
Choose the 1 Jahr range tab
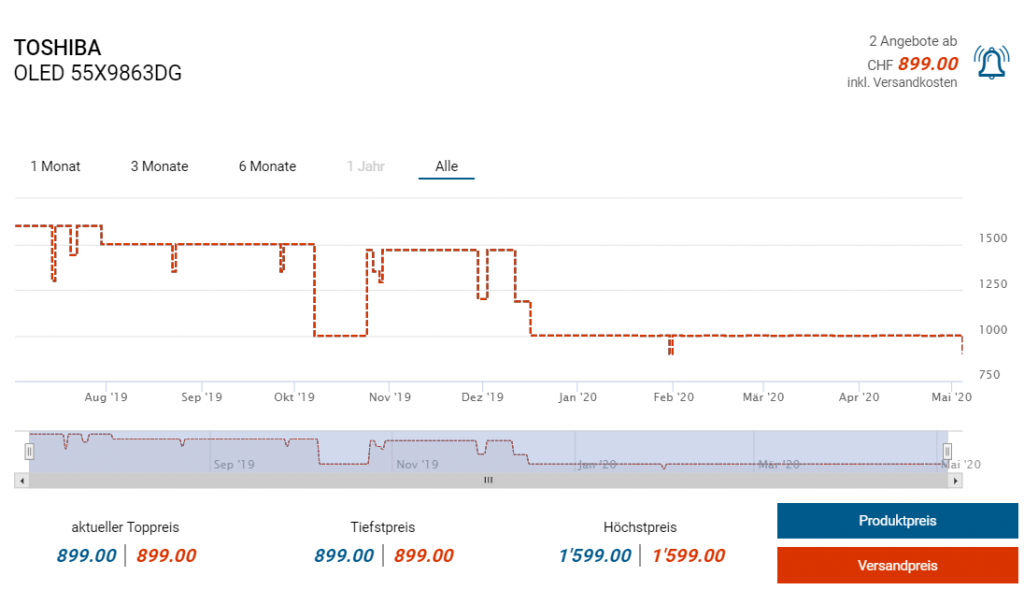pos(366,166)
